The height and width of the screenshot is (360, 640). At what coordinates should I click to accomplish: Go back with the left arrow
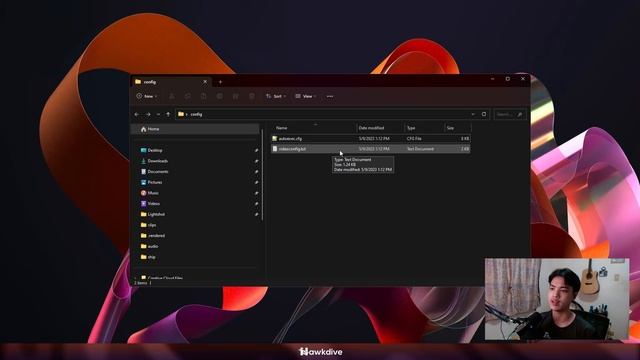(x=137, y=114)
